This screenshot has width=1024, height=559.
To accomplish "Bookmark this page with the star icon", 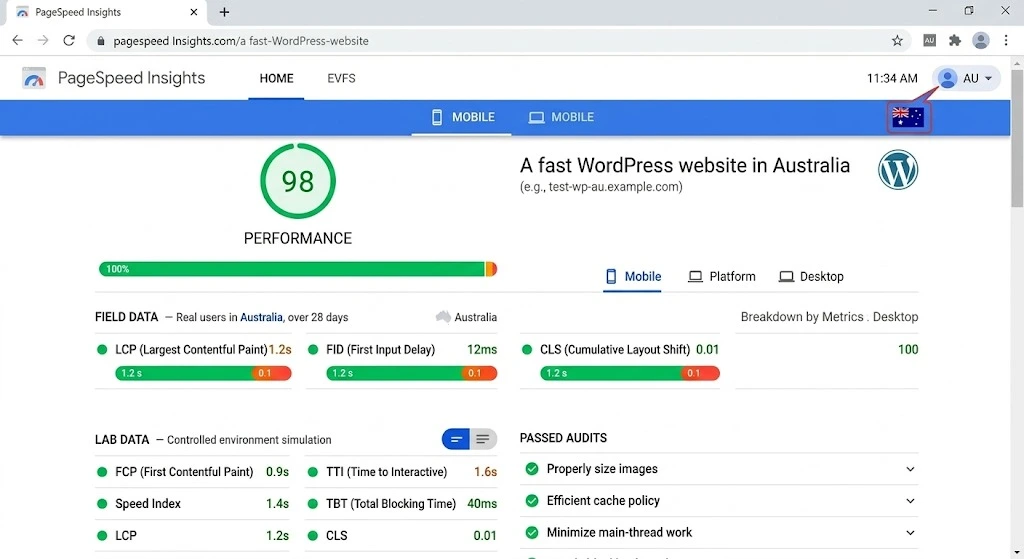I will 897,41.
